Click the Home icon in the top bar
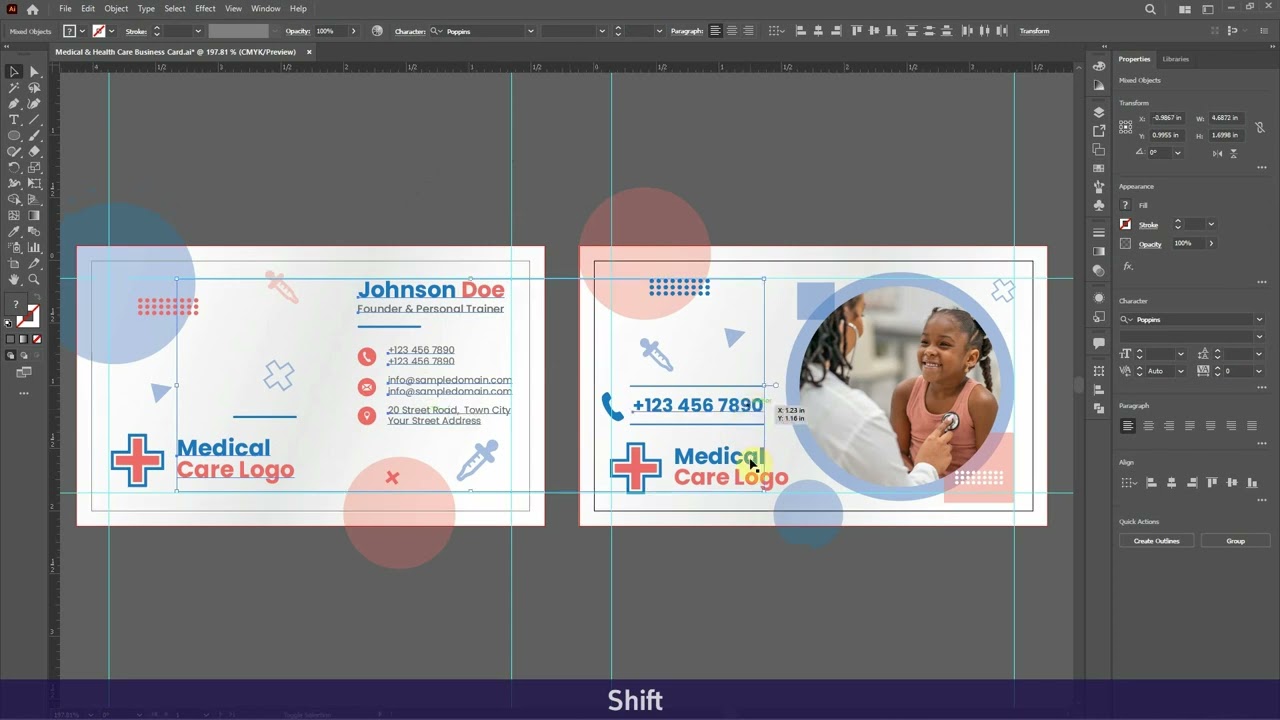 pos(33,9)
